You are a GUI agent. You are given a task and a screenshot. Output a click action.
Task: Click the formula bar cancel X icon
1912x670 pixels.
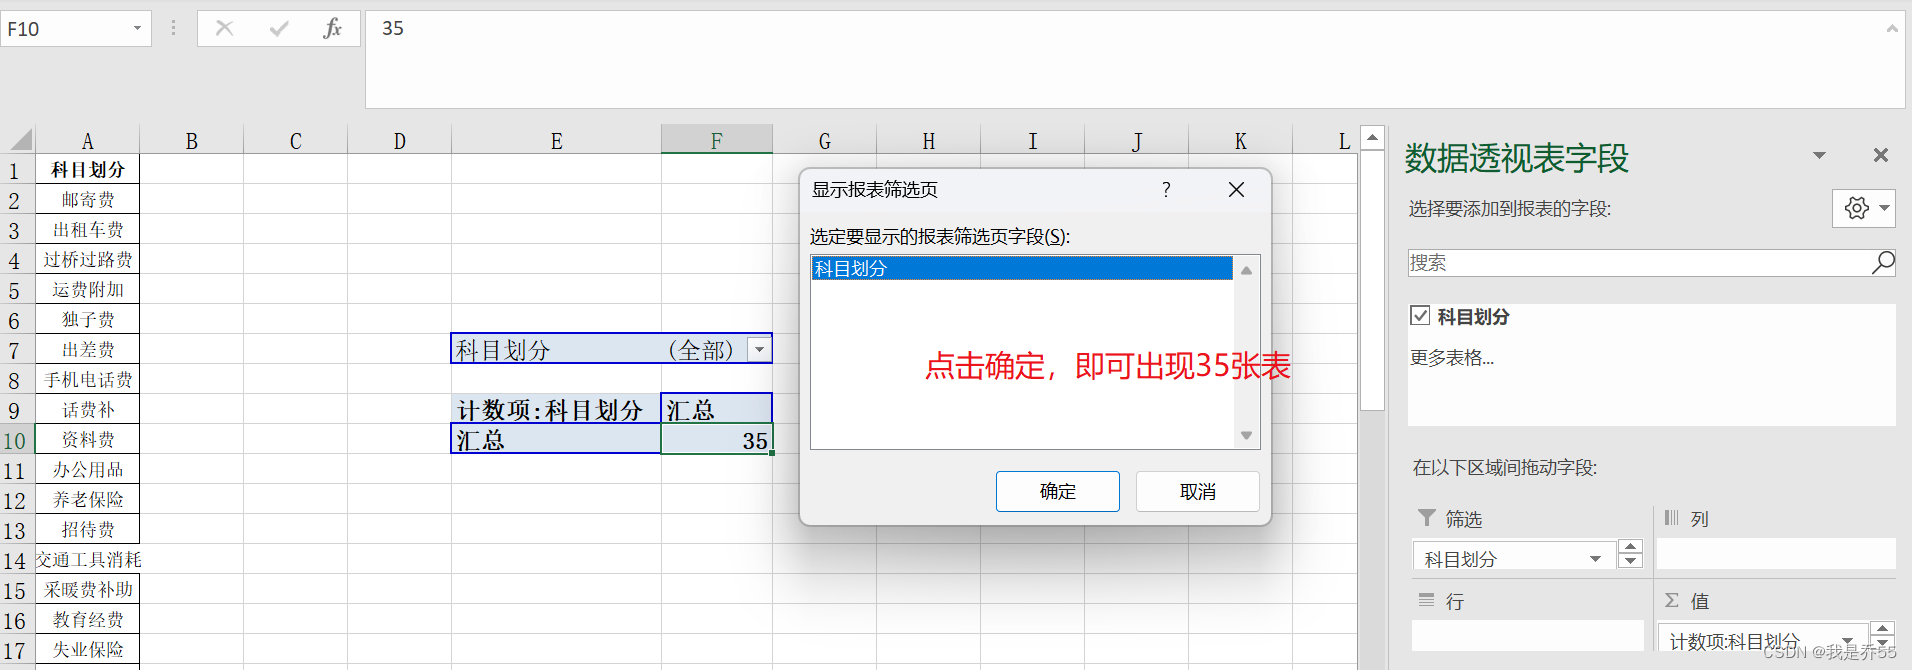[x=224, y=29]
